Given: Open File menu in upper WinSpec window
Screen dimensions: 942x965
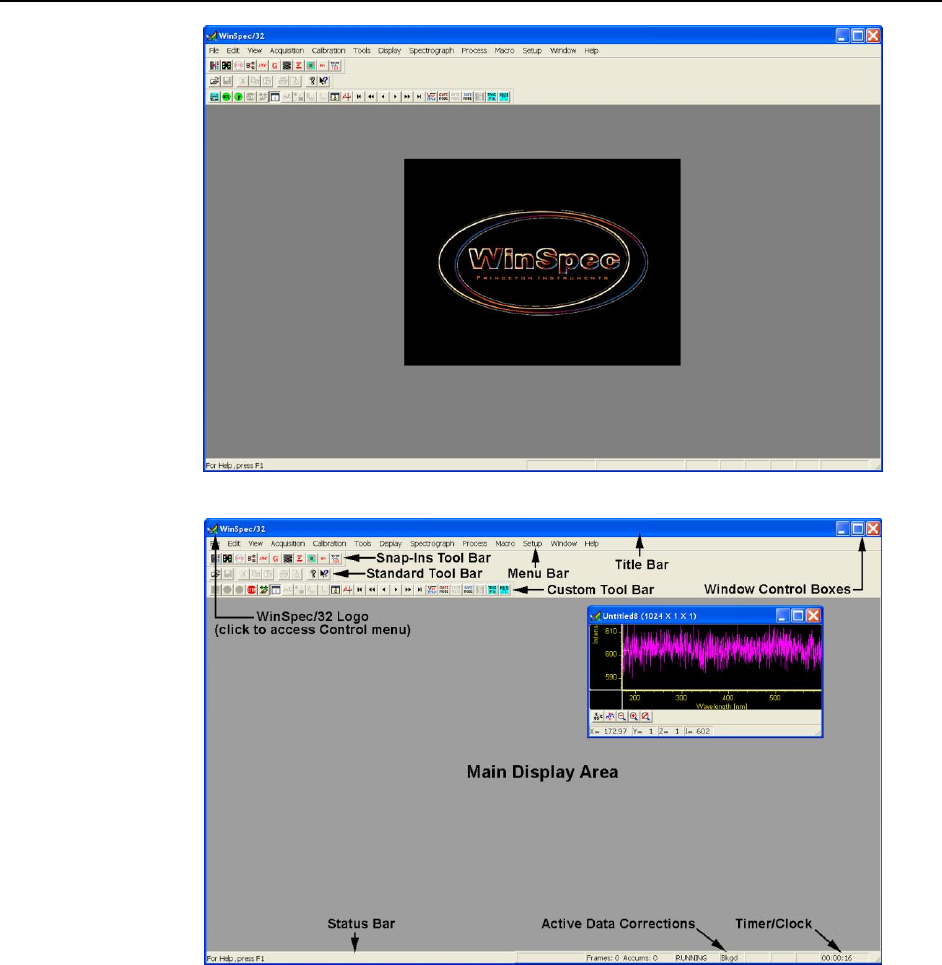Looking at the screenshot, I should [x=214, y=50].
